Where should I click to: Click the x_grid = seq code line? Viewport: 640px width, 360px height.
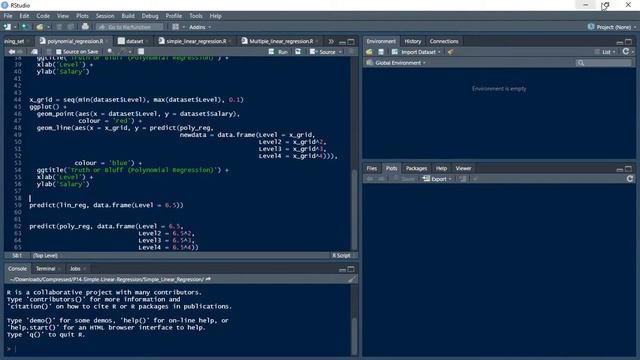tap(136, 100)
